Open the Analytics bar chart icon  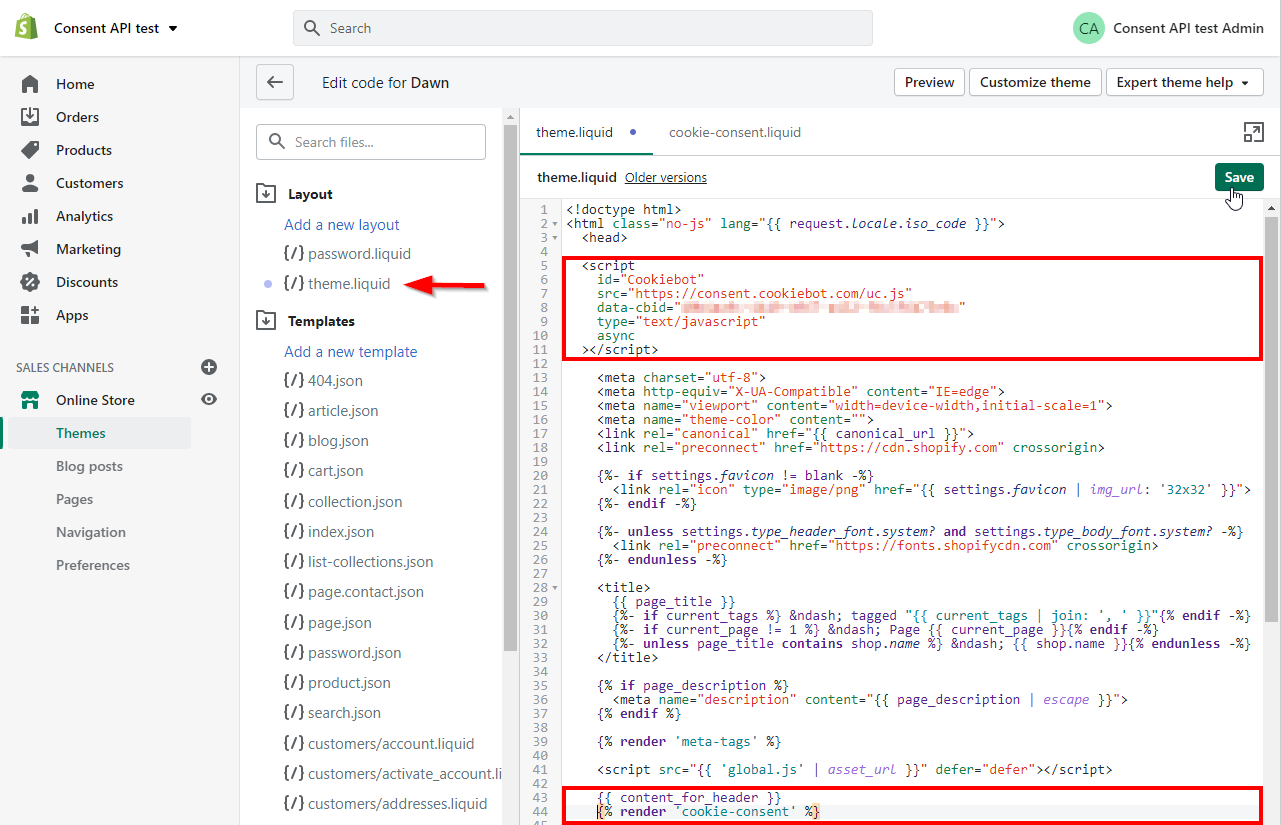pos(30,216)
